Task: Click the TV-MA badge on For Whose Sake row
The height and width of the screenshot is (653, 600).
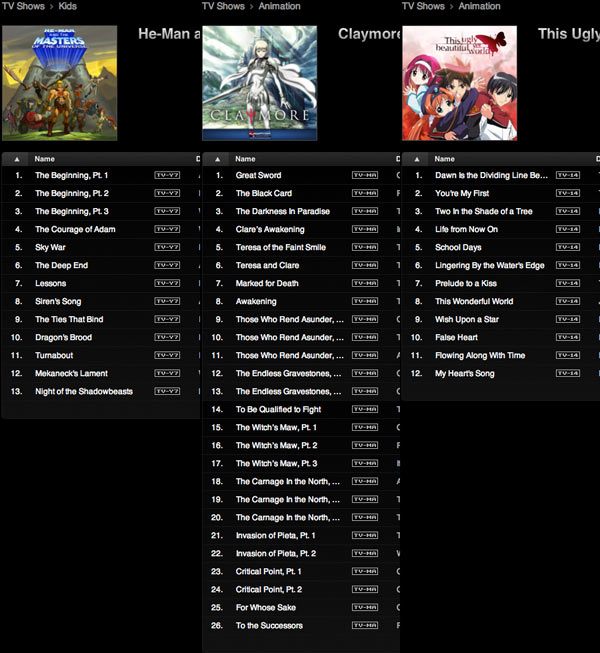Action: 365,607
